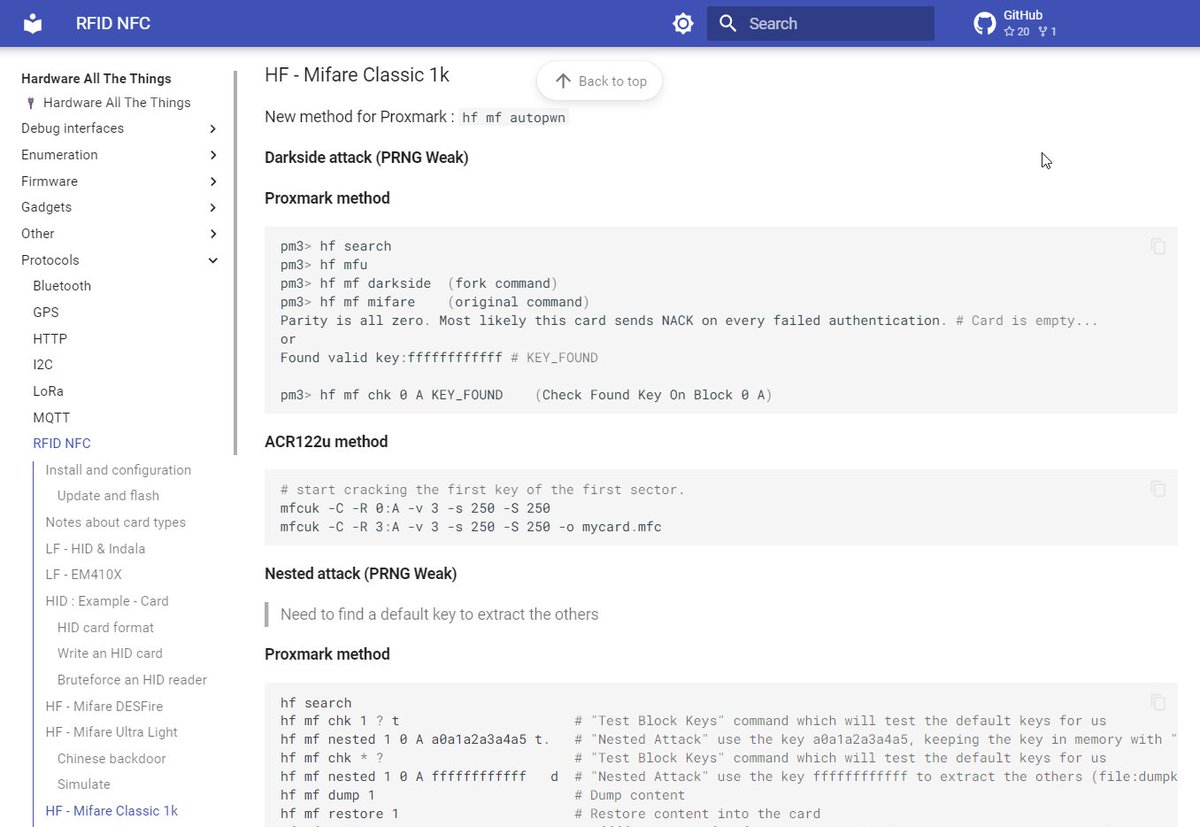Open the Bluetooth page
The image size is (1200, 827).
62,286
